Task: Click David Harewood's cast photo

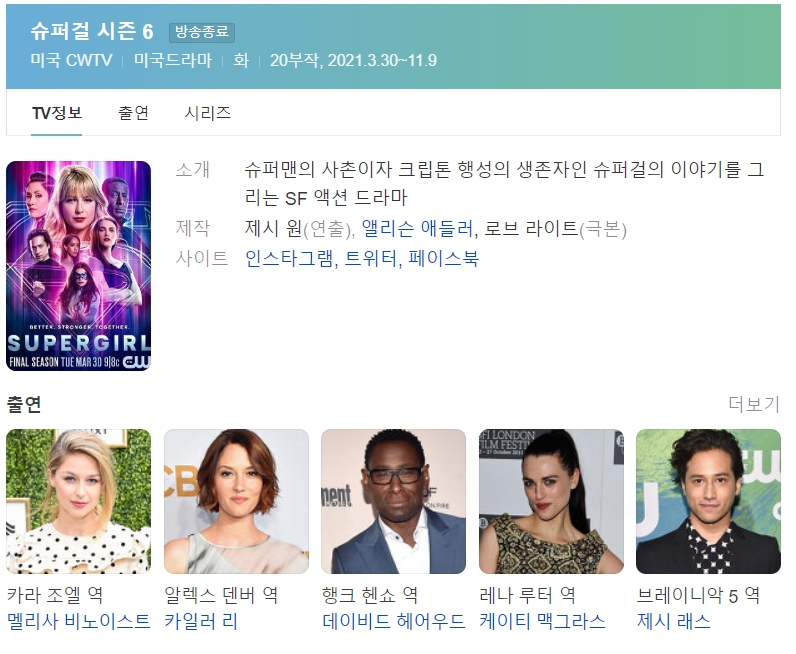Action: coord(393,501)
